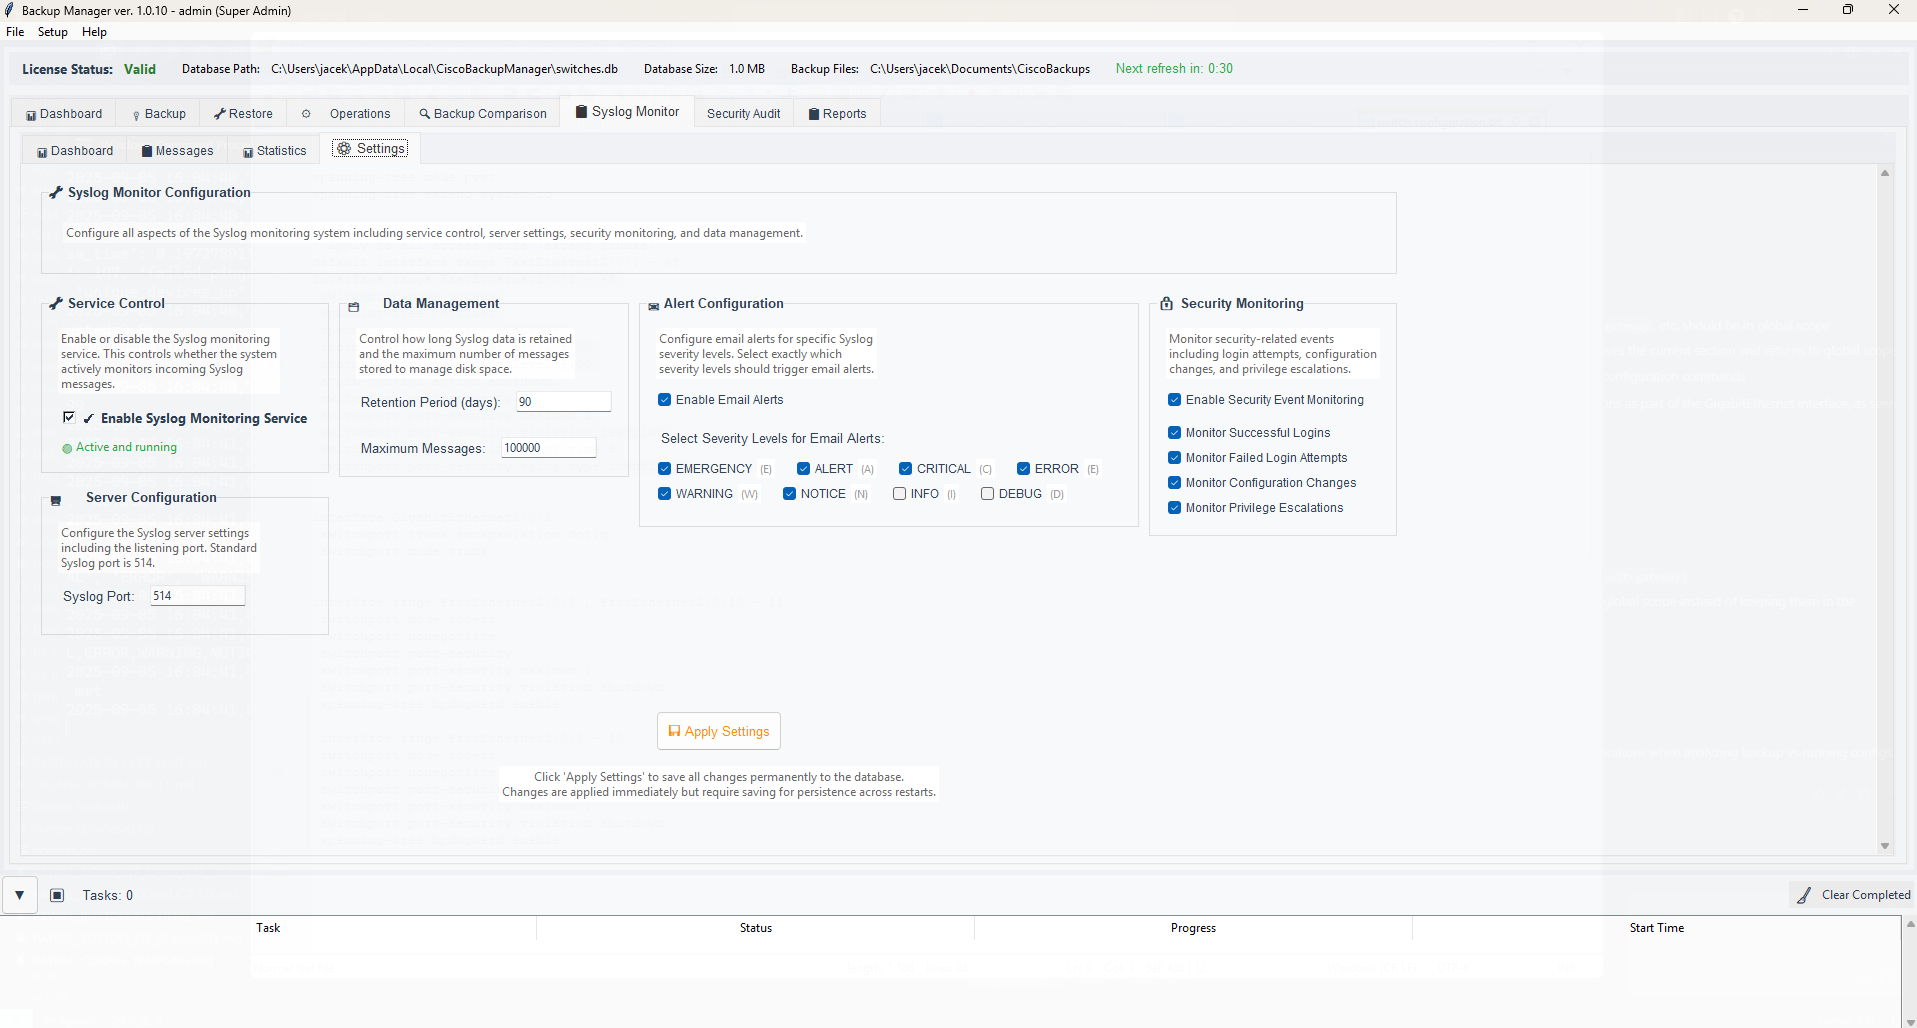
Task: Click the Restore tab wrench icon
Action: click(220, 114)
